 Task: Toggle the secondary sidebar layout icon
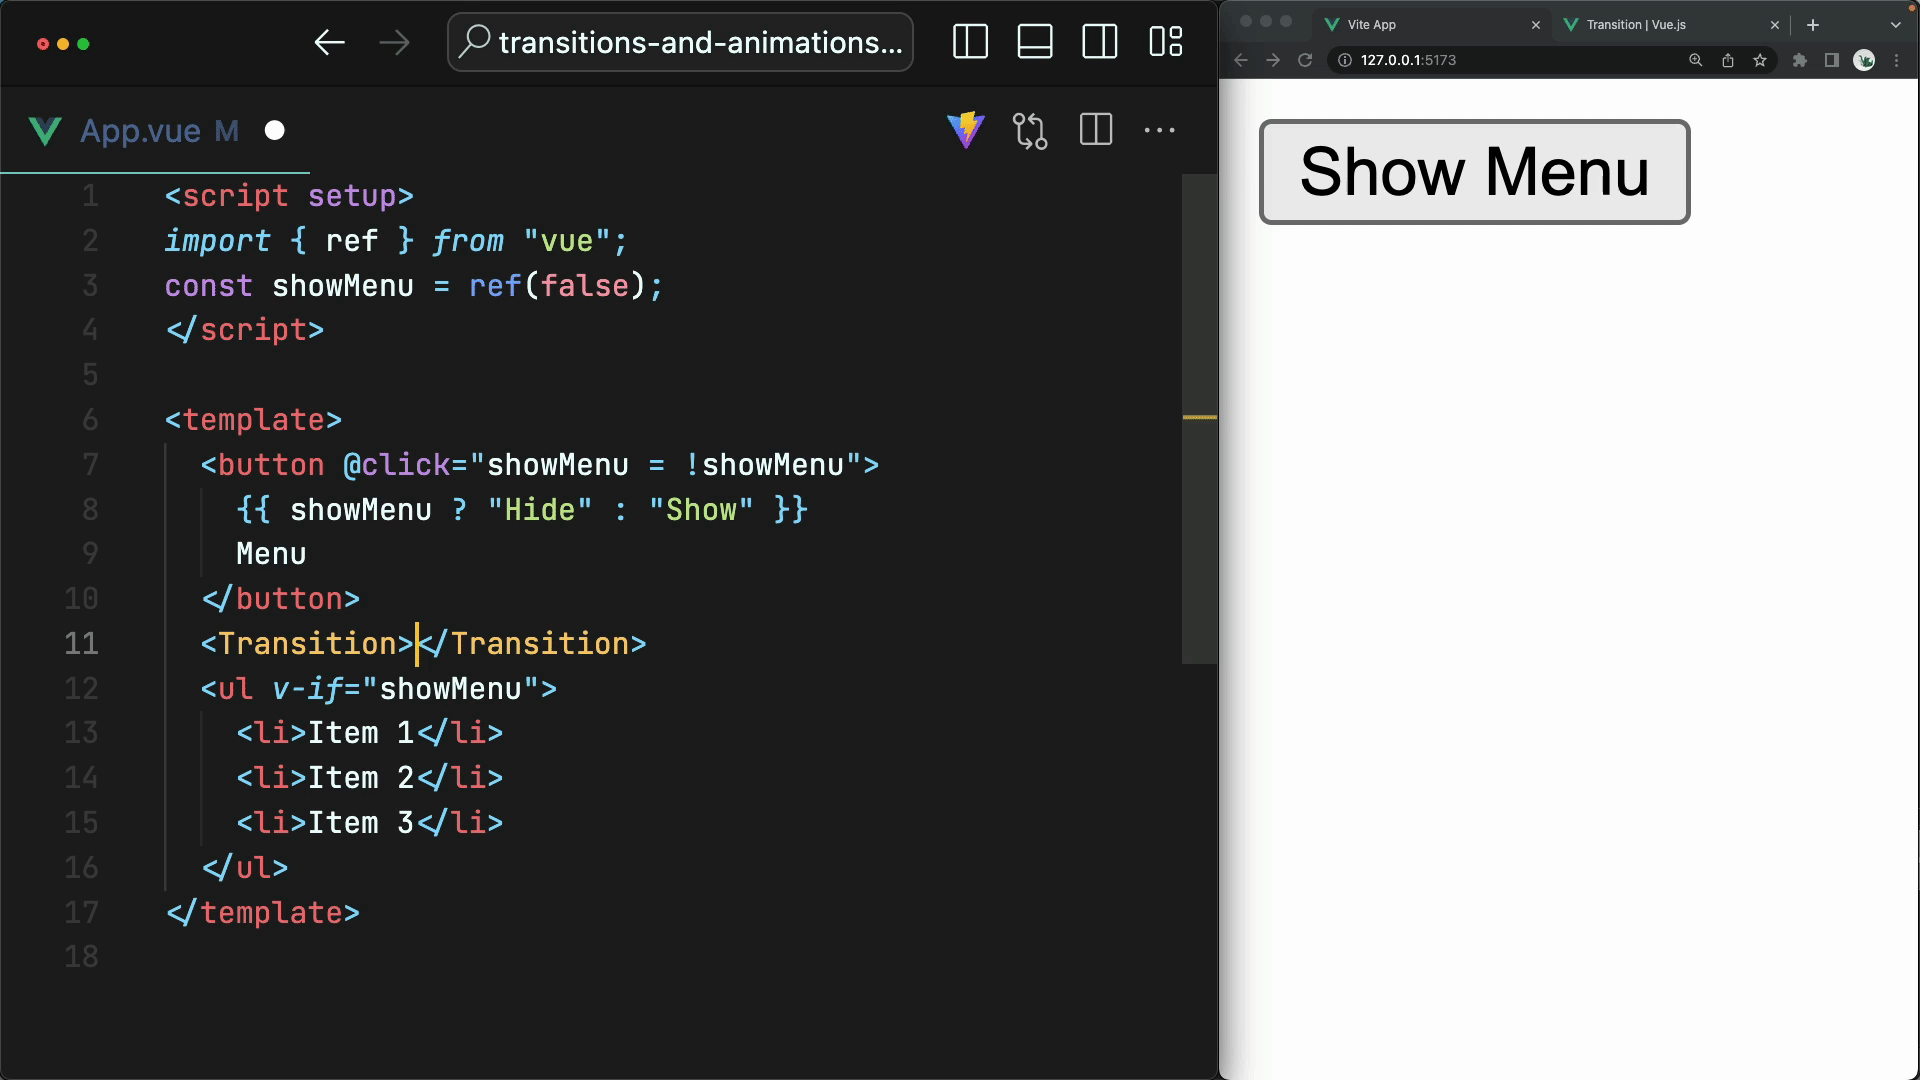point(1100,42)
